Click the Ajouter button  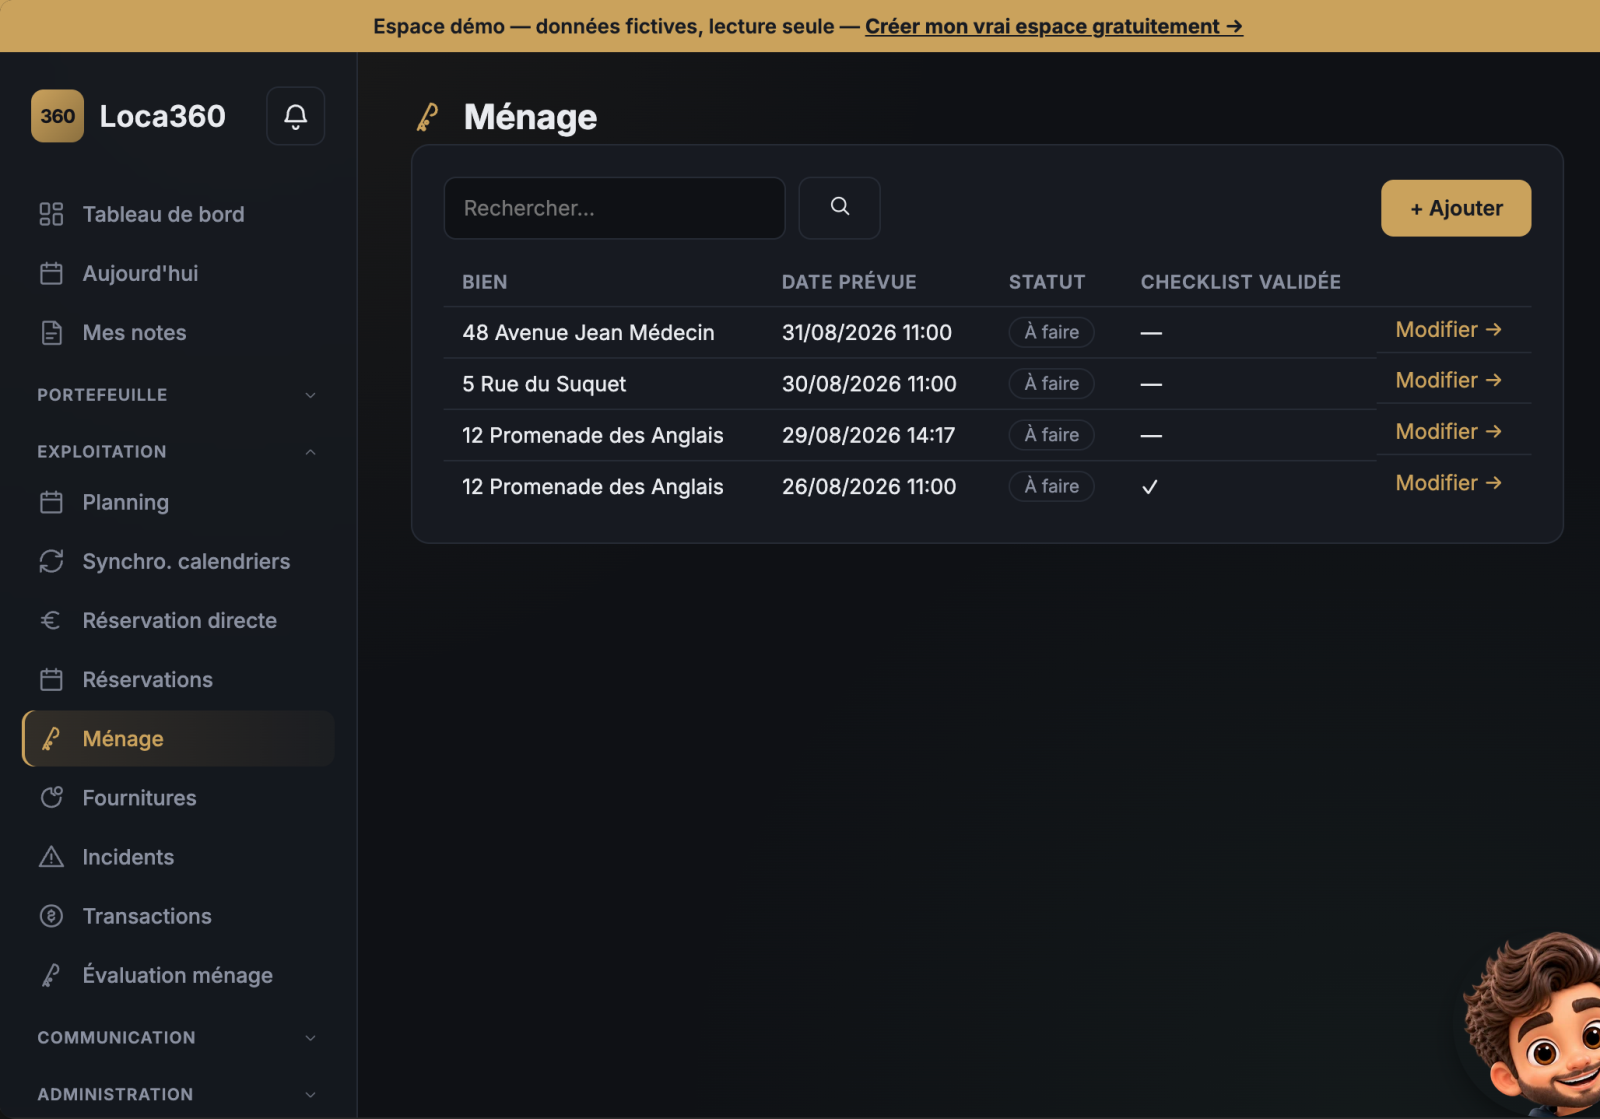(x=1456, y=208)
